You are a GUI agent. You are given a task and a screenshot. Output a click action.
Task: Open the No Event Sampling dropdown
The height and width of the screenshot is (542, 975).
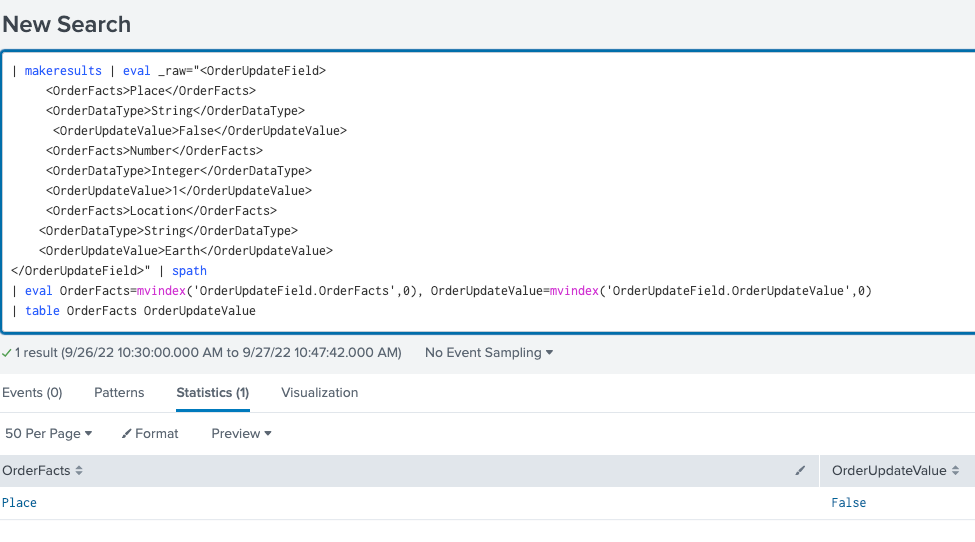pos(489,353)
